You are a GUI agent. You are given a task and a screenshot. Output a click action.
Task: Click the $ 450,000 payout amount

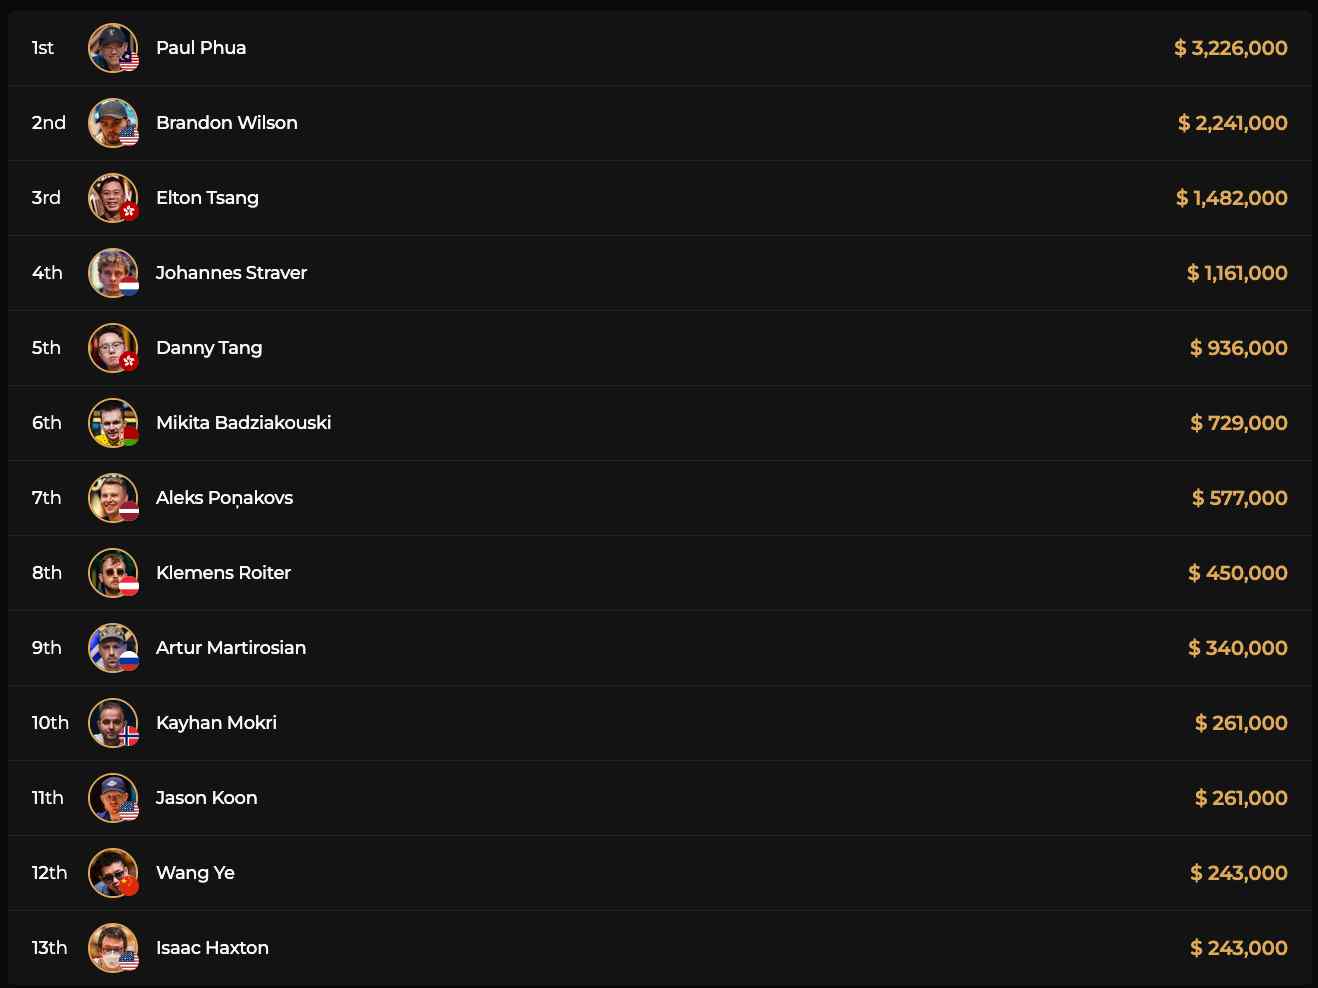coord(1237,573)
